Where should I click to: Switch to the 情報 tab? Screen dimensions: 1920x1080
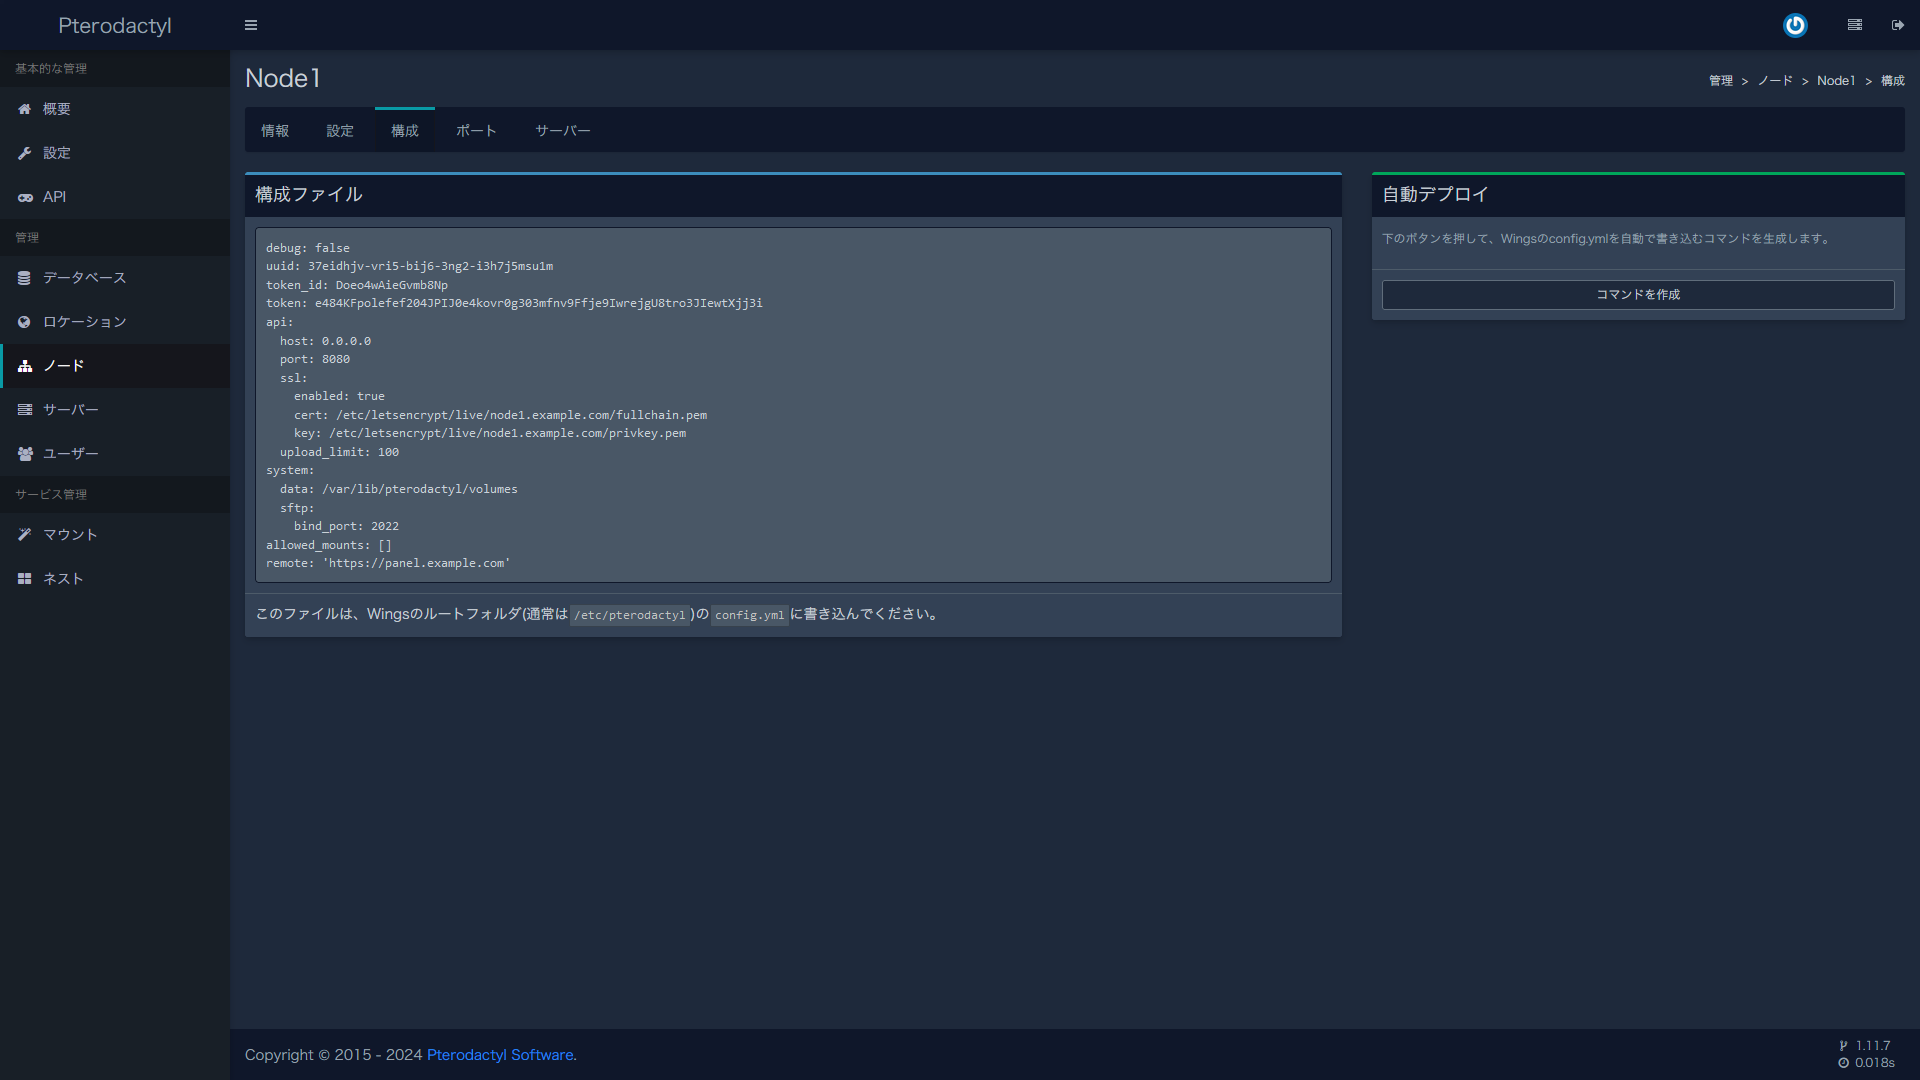(275, 131)
